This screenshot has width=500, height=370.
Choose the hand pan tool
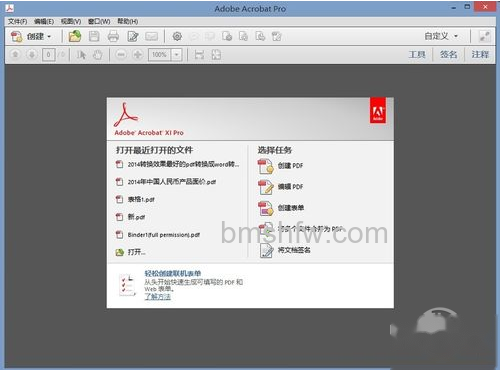click(97, 55)
